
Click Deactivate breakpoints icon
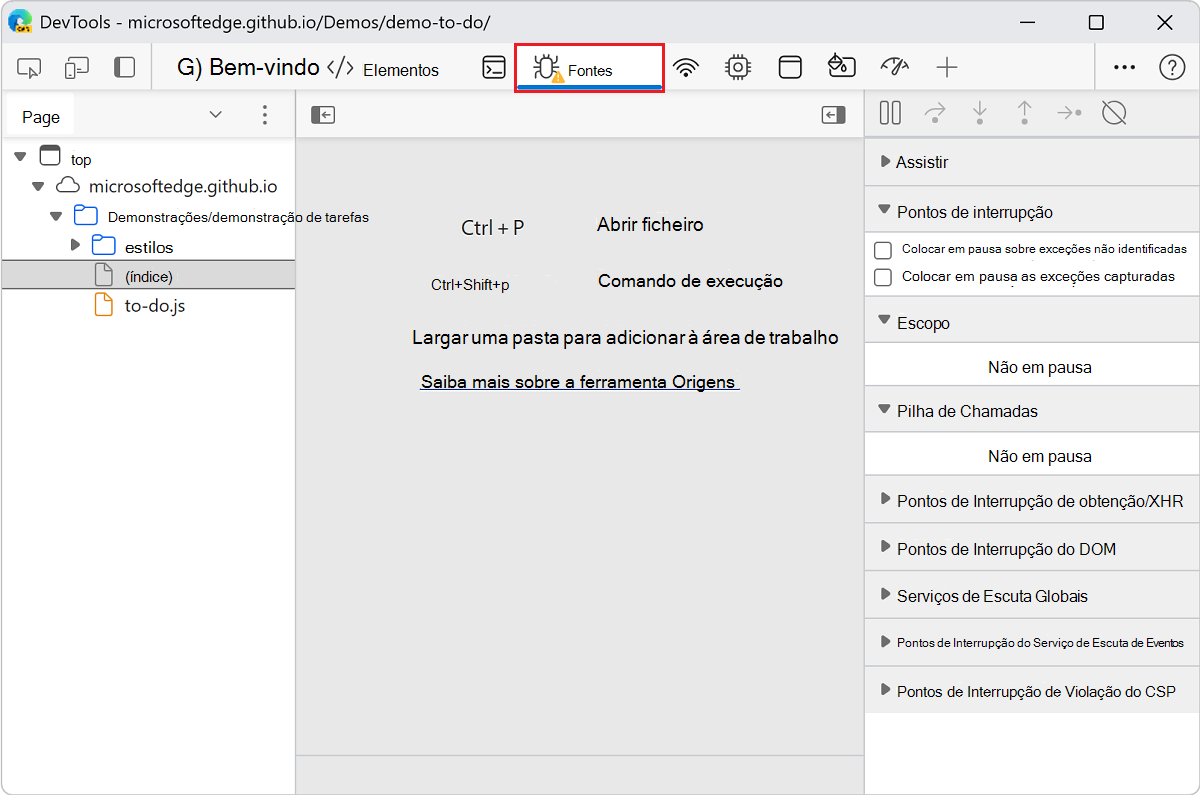(1114, 113)
